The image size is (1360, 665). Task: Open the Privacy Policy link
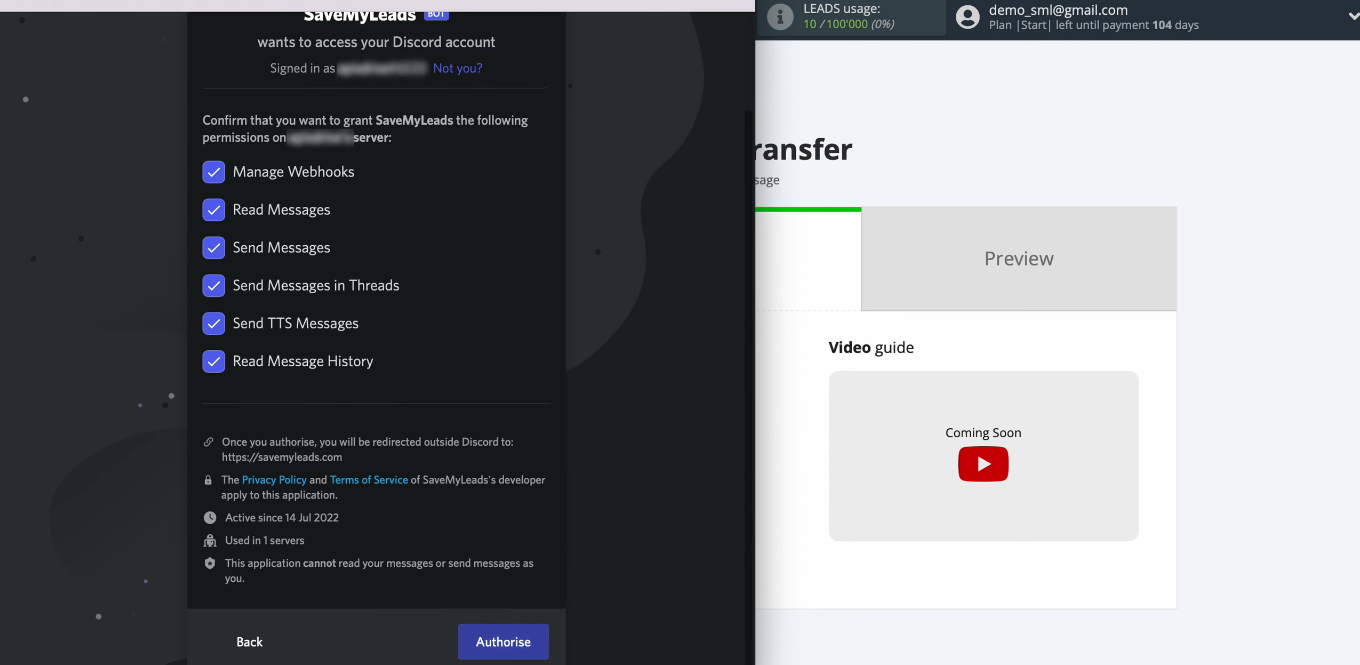[x=274, y=480]
